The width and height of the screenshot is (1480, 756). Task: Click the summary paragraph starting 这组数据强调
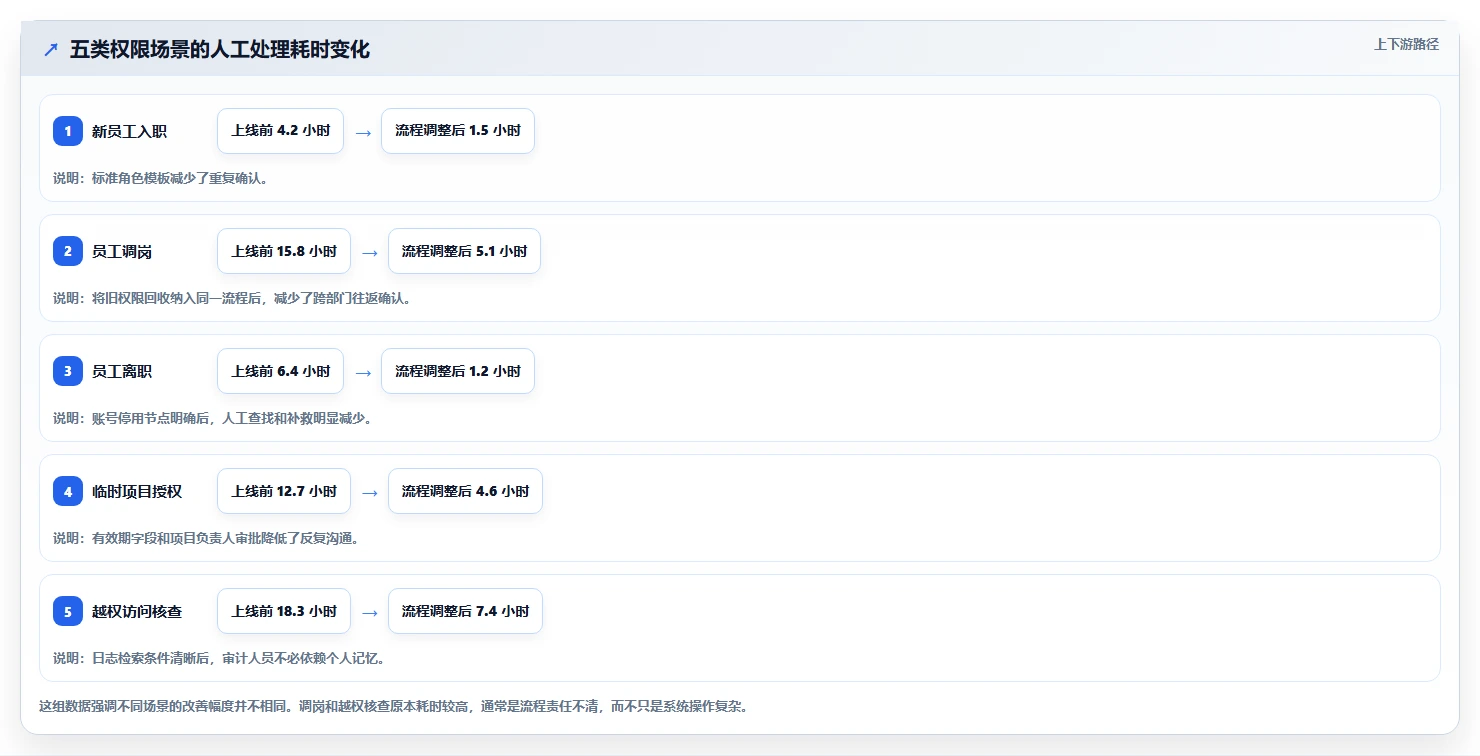pos(393,706)
